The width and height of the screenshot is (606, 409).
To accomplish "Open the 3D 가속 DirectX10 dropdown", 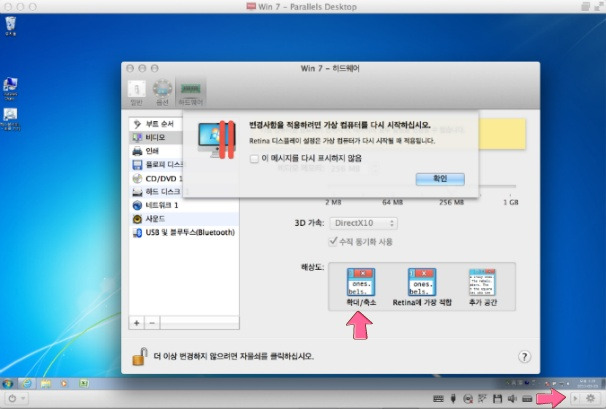I will (363, 223).
